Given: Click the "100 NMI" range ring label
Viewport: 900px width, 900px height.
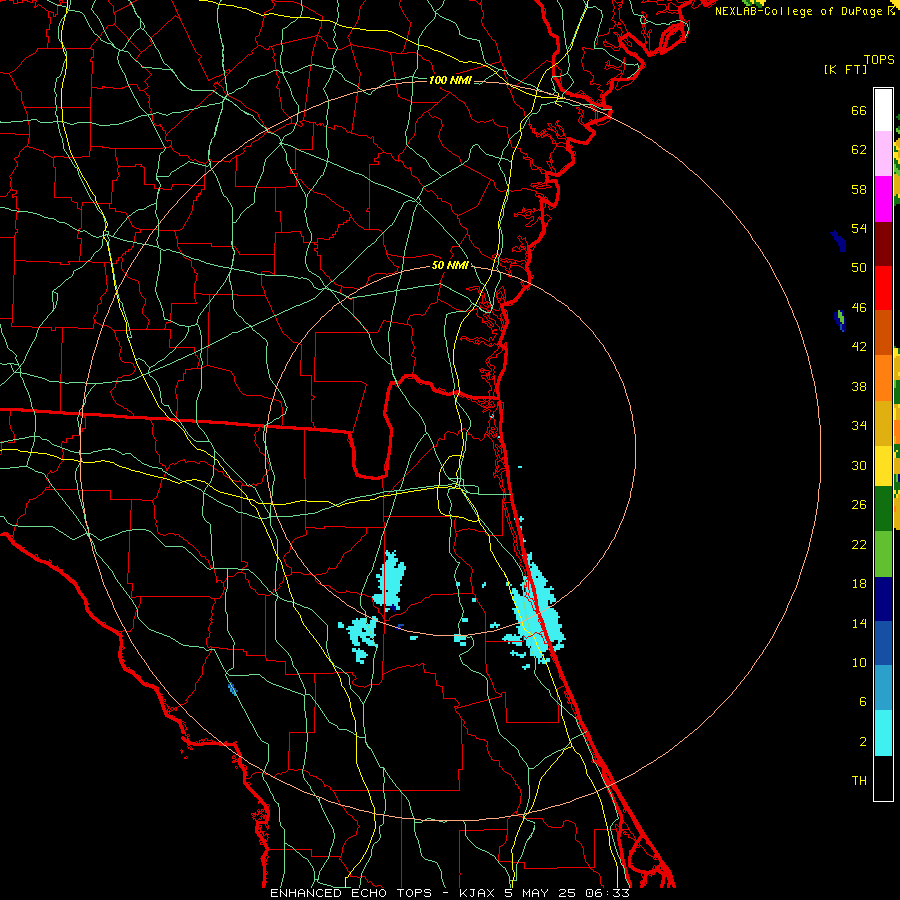Looking at the screenshot, I should (x=450, y=80).
